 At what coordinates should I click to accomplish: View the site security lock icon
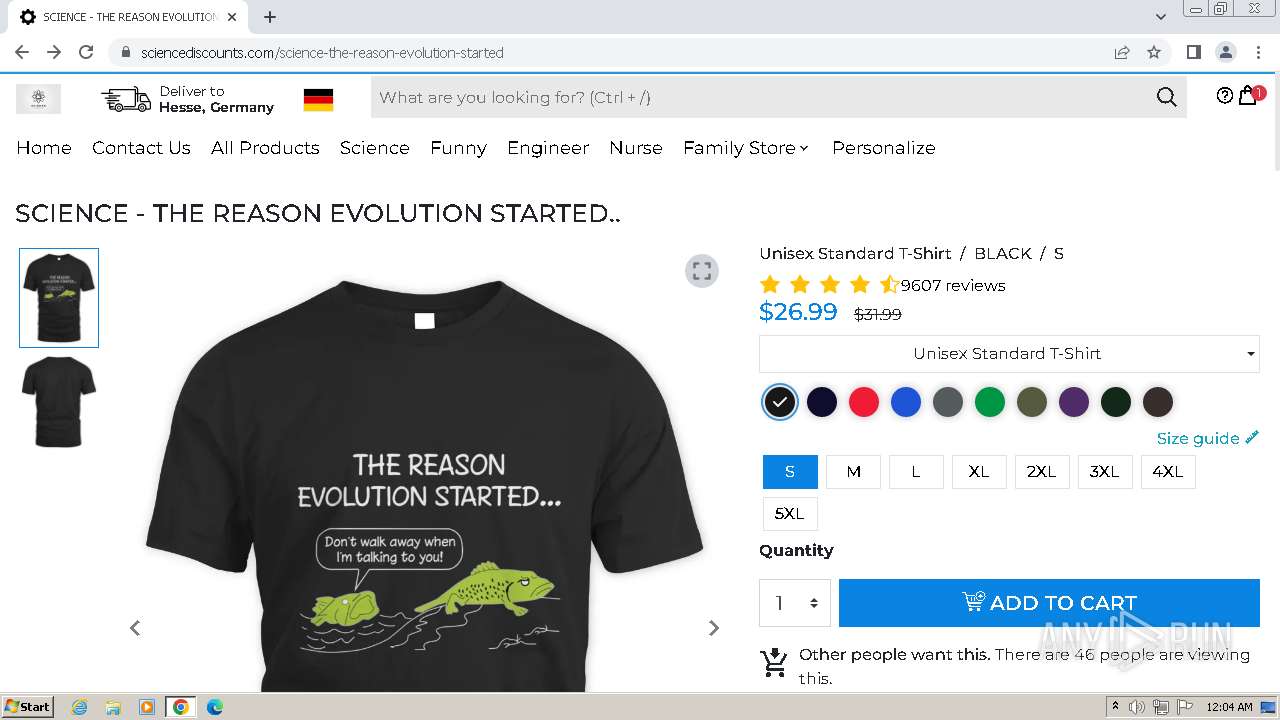125,52
